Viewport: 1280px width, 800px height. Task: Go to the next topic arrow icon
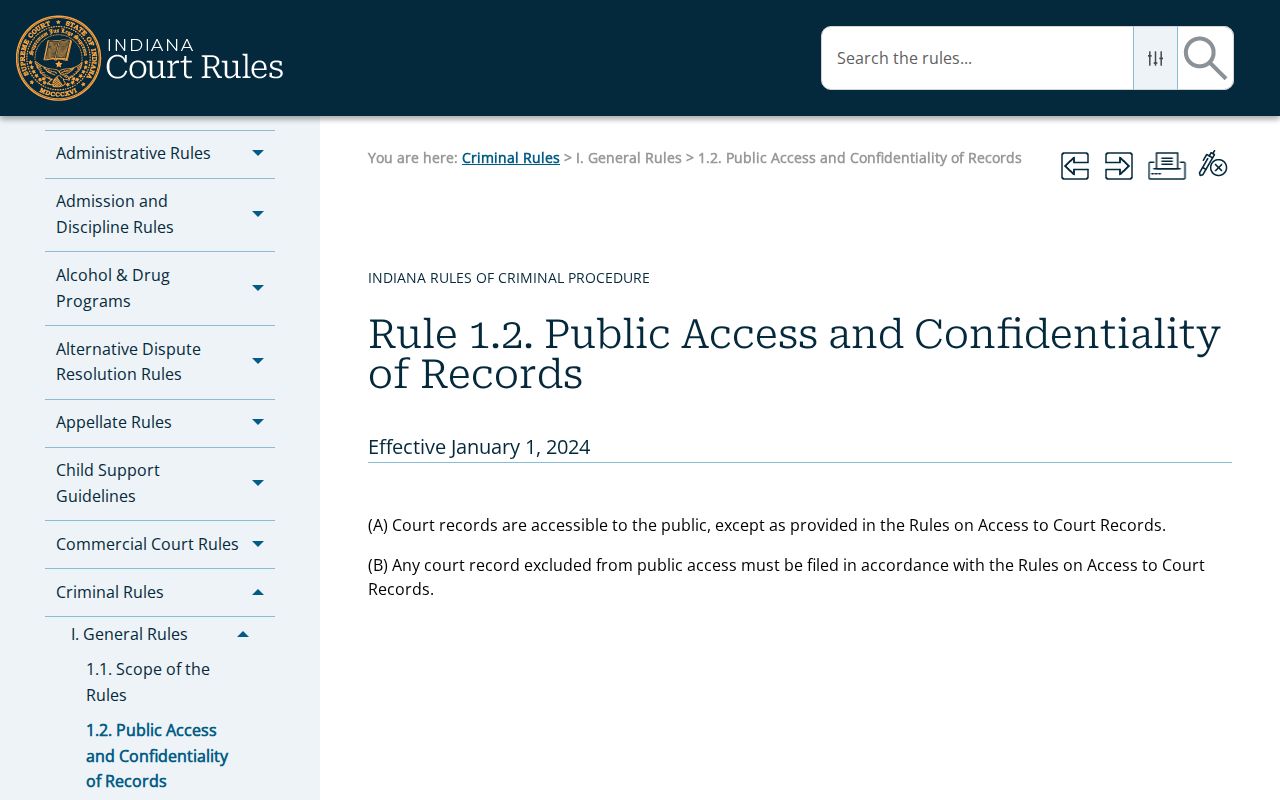[x=1119, y=165]
